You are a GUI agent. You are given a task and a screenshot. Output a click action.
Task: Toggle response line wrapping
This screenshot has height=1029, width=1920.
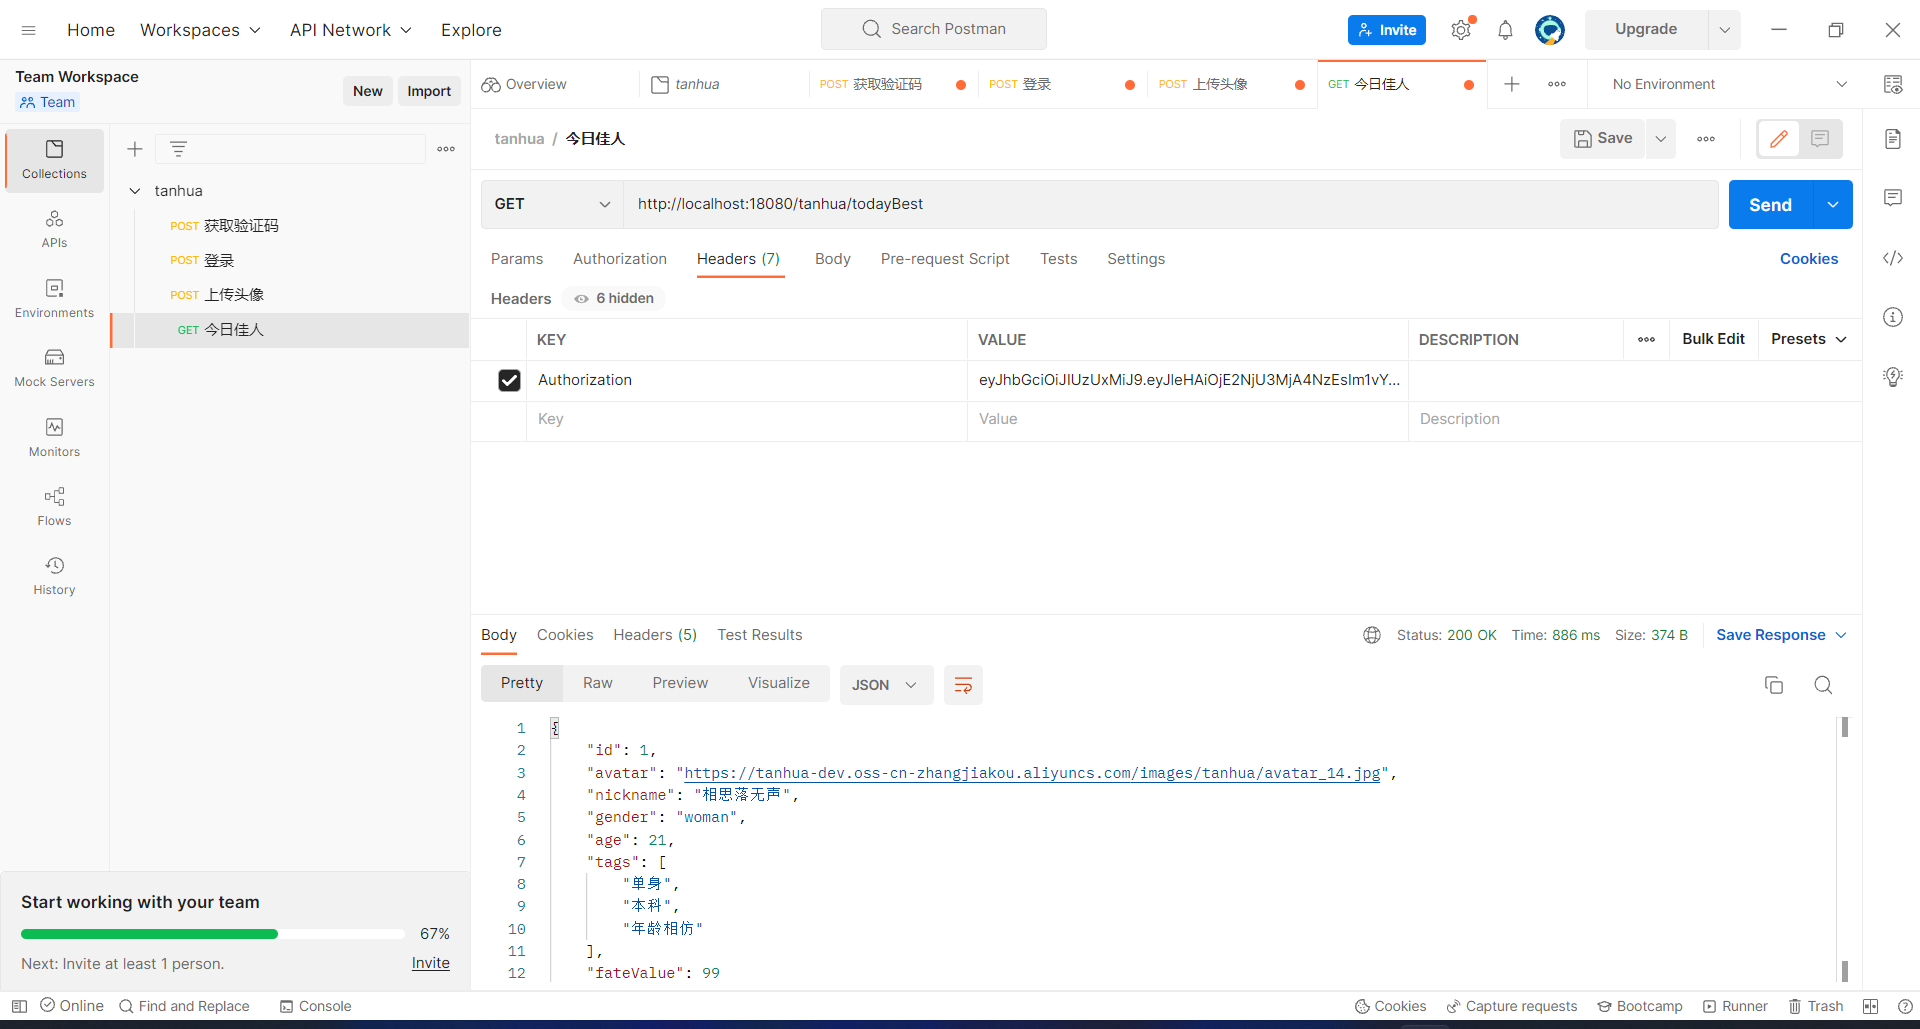(963, 685)
